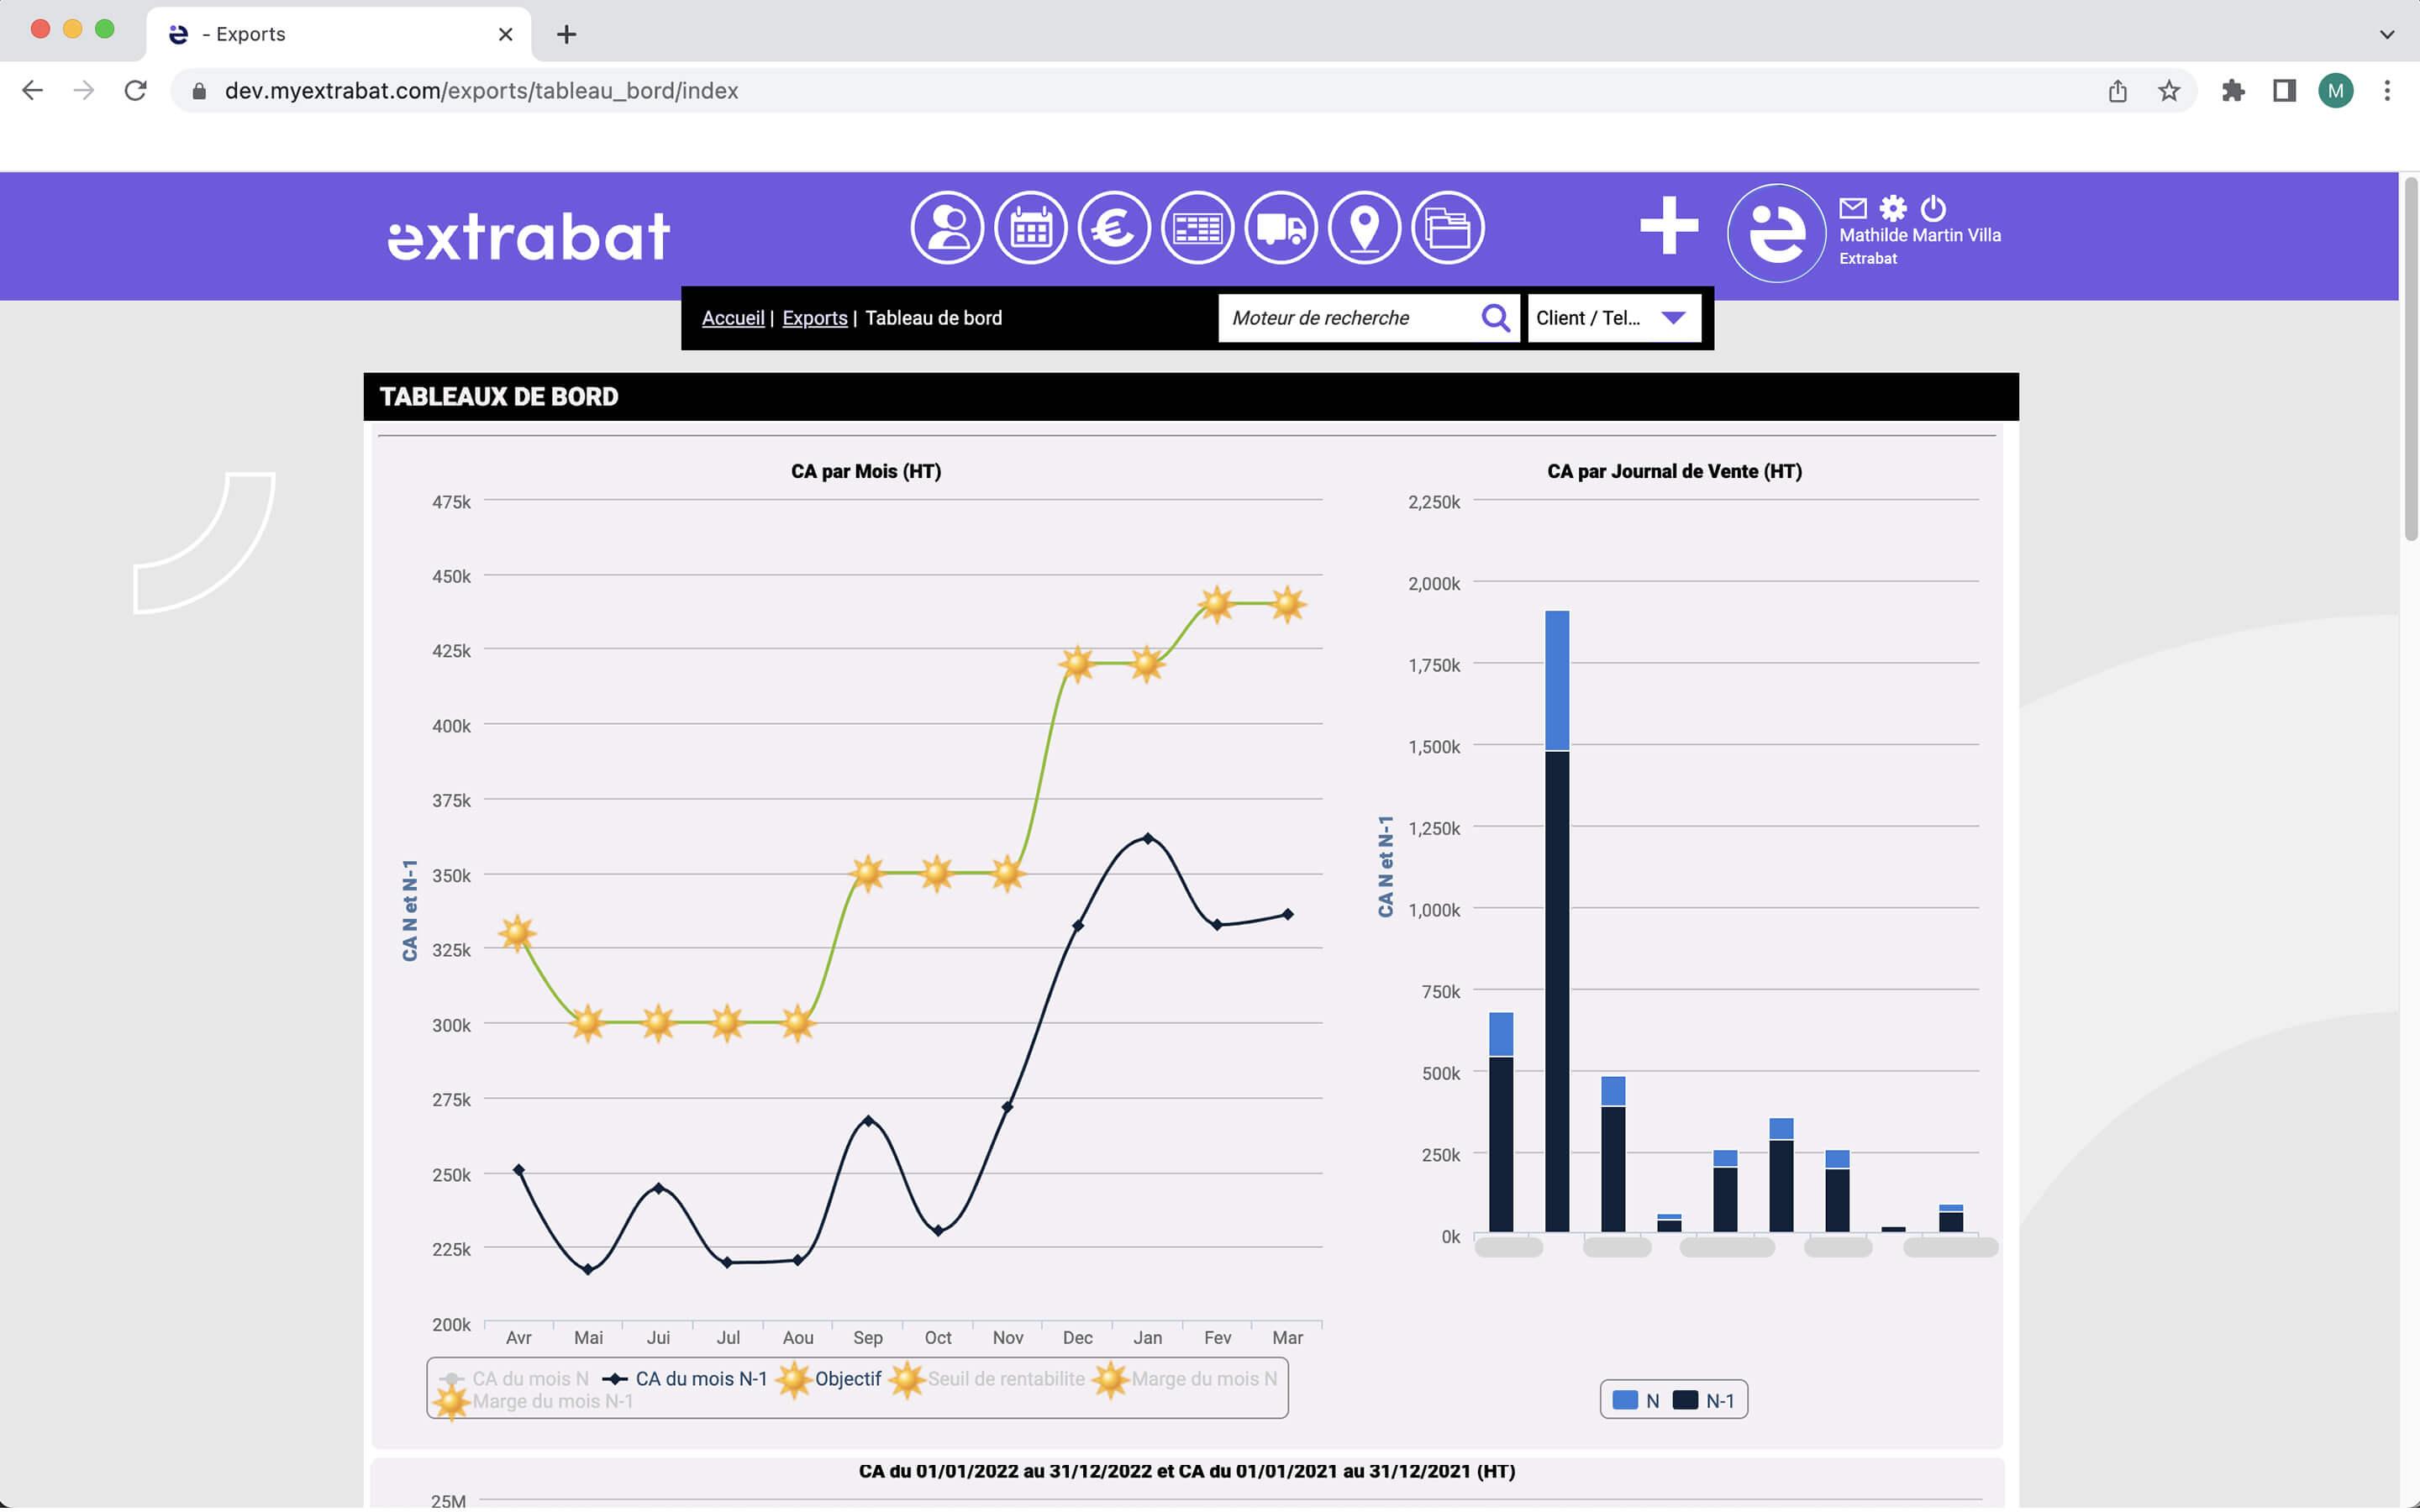Viewport: 2420px width, 1512px height.
Task: Click the CA par Mois (HT) title
Action: pyautogui.click(x=865, y=471)
